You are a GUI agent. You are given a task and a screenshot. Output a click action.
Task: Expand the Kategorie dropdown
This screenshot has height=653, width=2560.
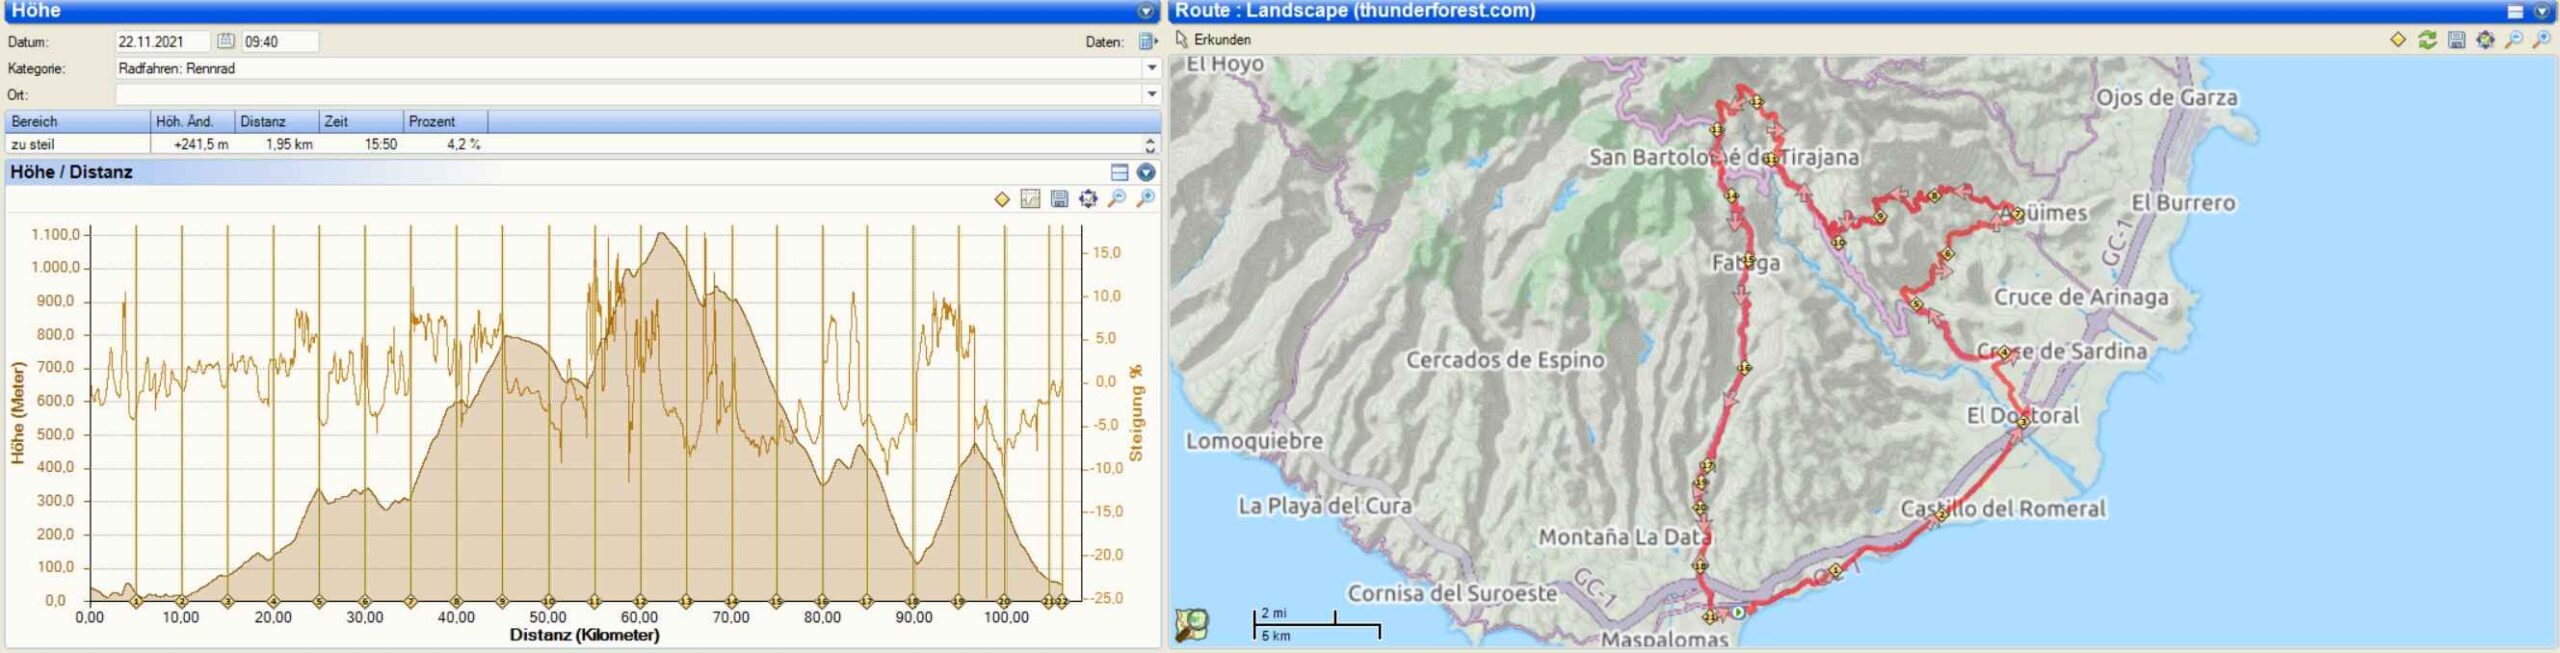tap(1151, 68)
